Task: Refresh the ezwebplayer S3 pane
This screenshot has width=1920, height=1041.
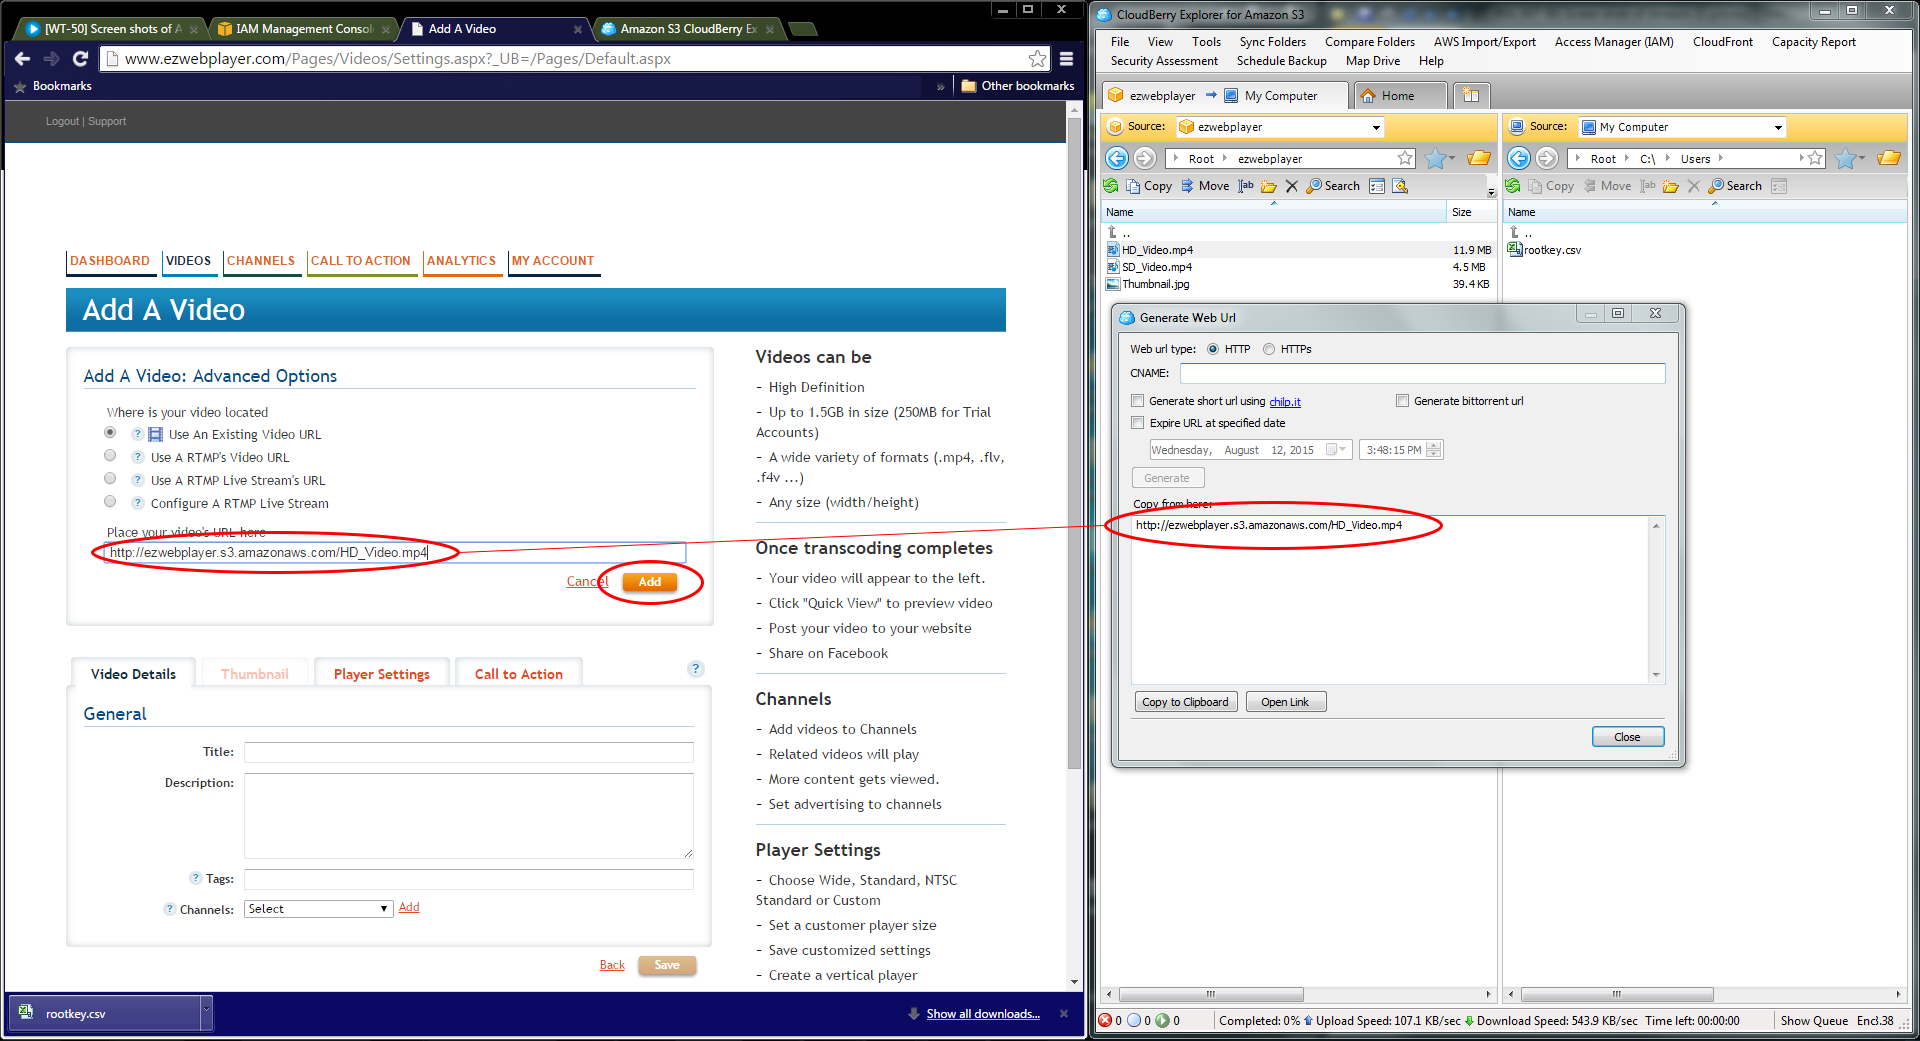Action: (x=1111, y=186)
